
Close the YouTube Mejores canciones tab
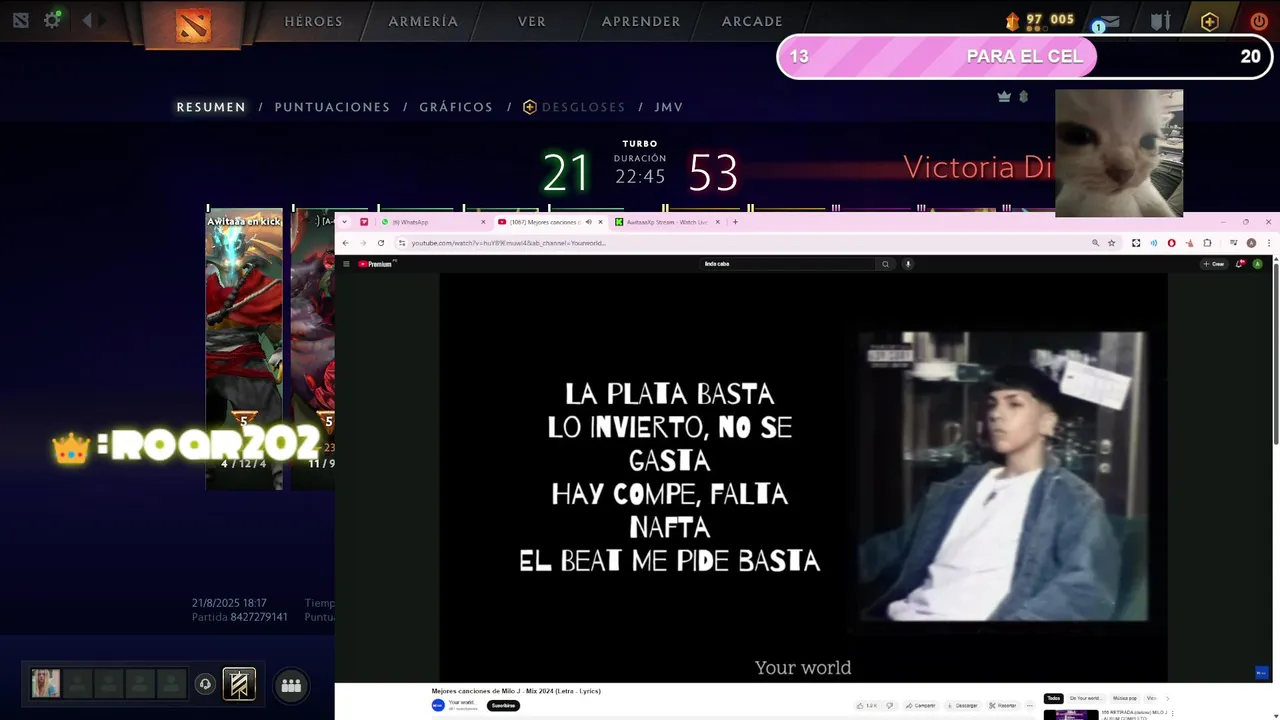tap(600, 222)
